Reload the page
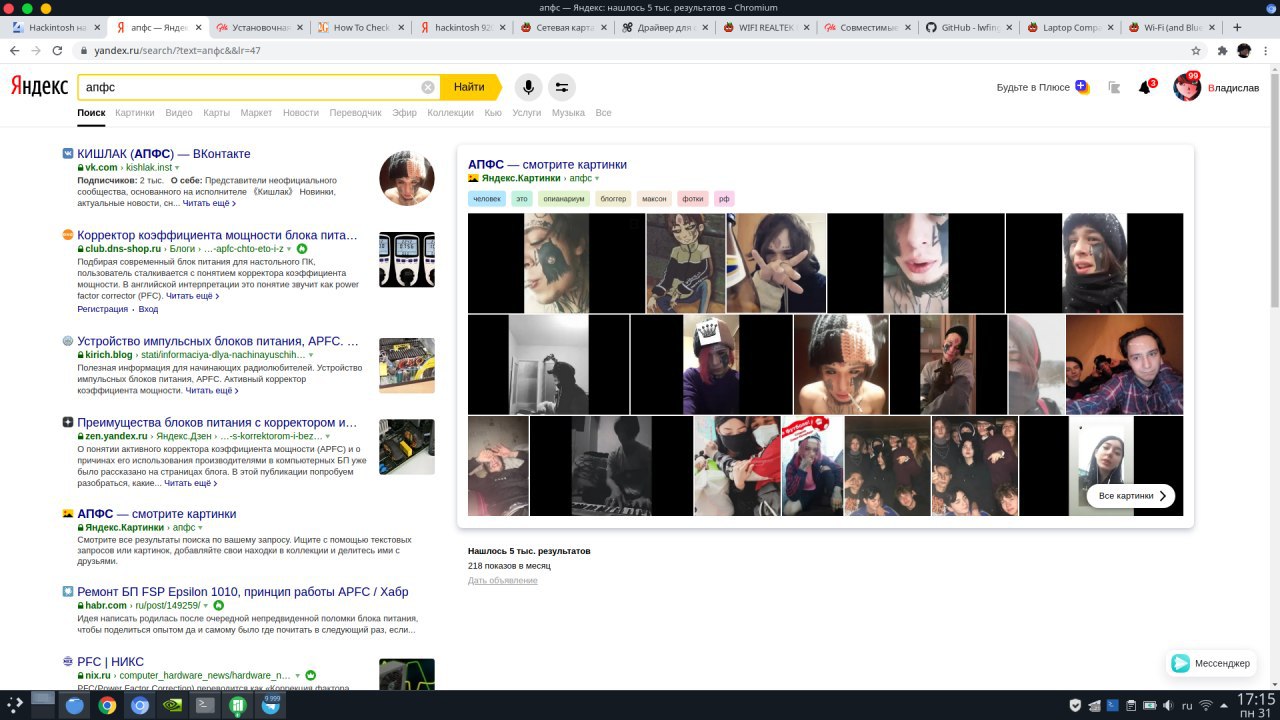The image size is (1280, 720). coord(59,50)
